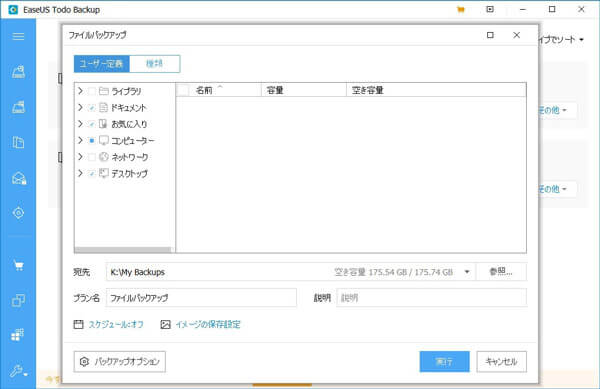Click the file backup sidebar icon
The height and width of the screenshot is (389, 600).
[x=18, y=142]
